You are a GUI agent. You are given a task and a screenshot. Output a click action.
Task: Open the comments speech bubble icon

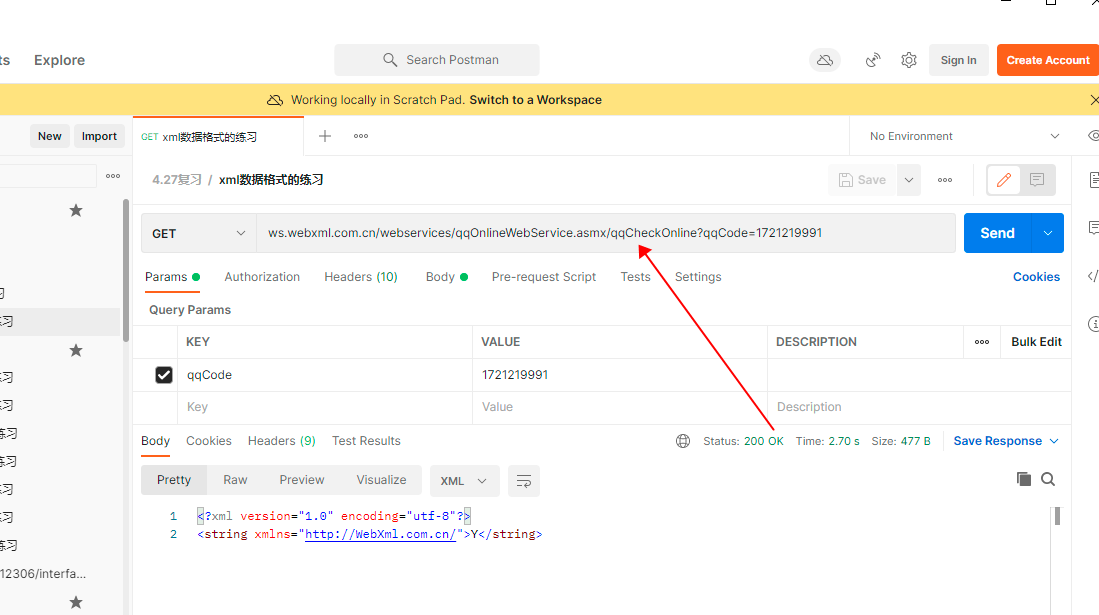pyautogui.click(x=1037, y=180)
